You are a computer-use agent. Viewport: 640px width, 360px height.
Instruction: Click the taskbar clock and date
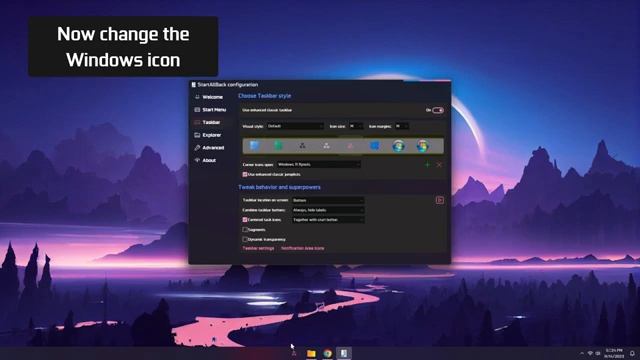tap(614, 353)
